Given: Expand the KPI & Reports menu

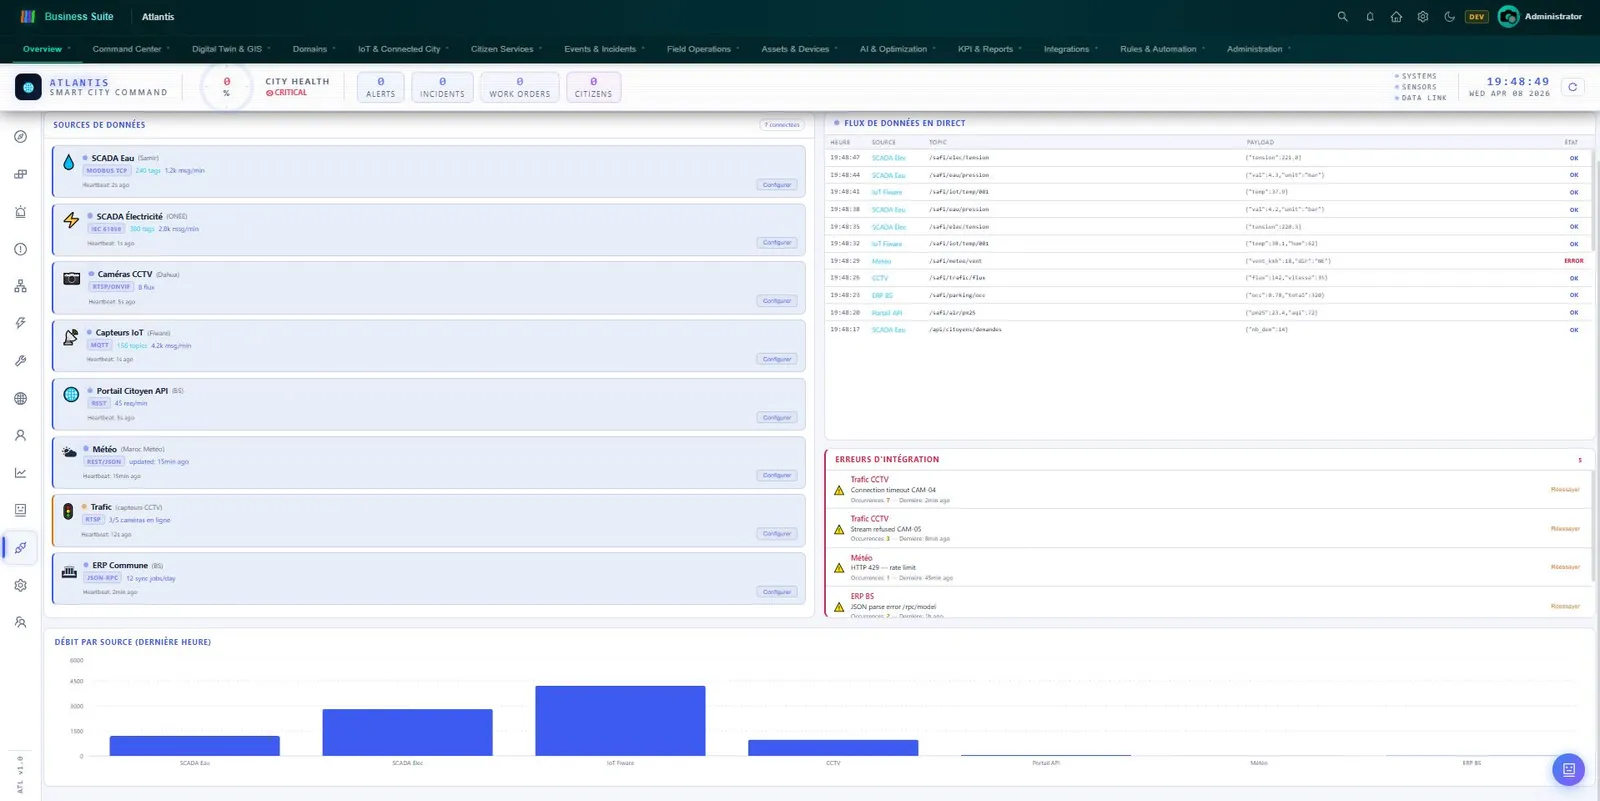Looking at the screenshot, I should pyautogui.click(x=989, y=49).
